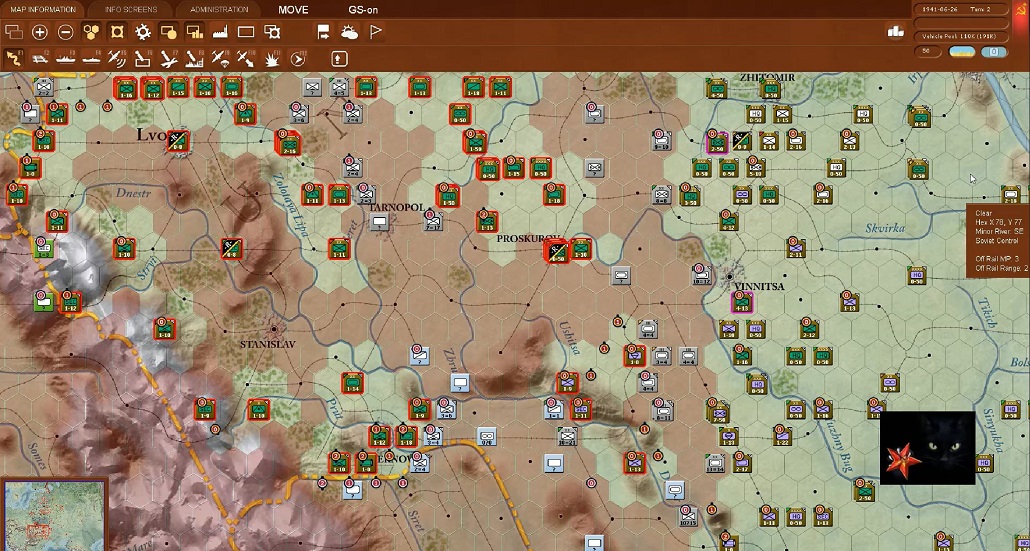Show the weather overlay with cloud-sun icon
Screen dimensions: 1030x551
[x=349, y=32]
